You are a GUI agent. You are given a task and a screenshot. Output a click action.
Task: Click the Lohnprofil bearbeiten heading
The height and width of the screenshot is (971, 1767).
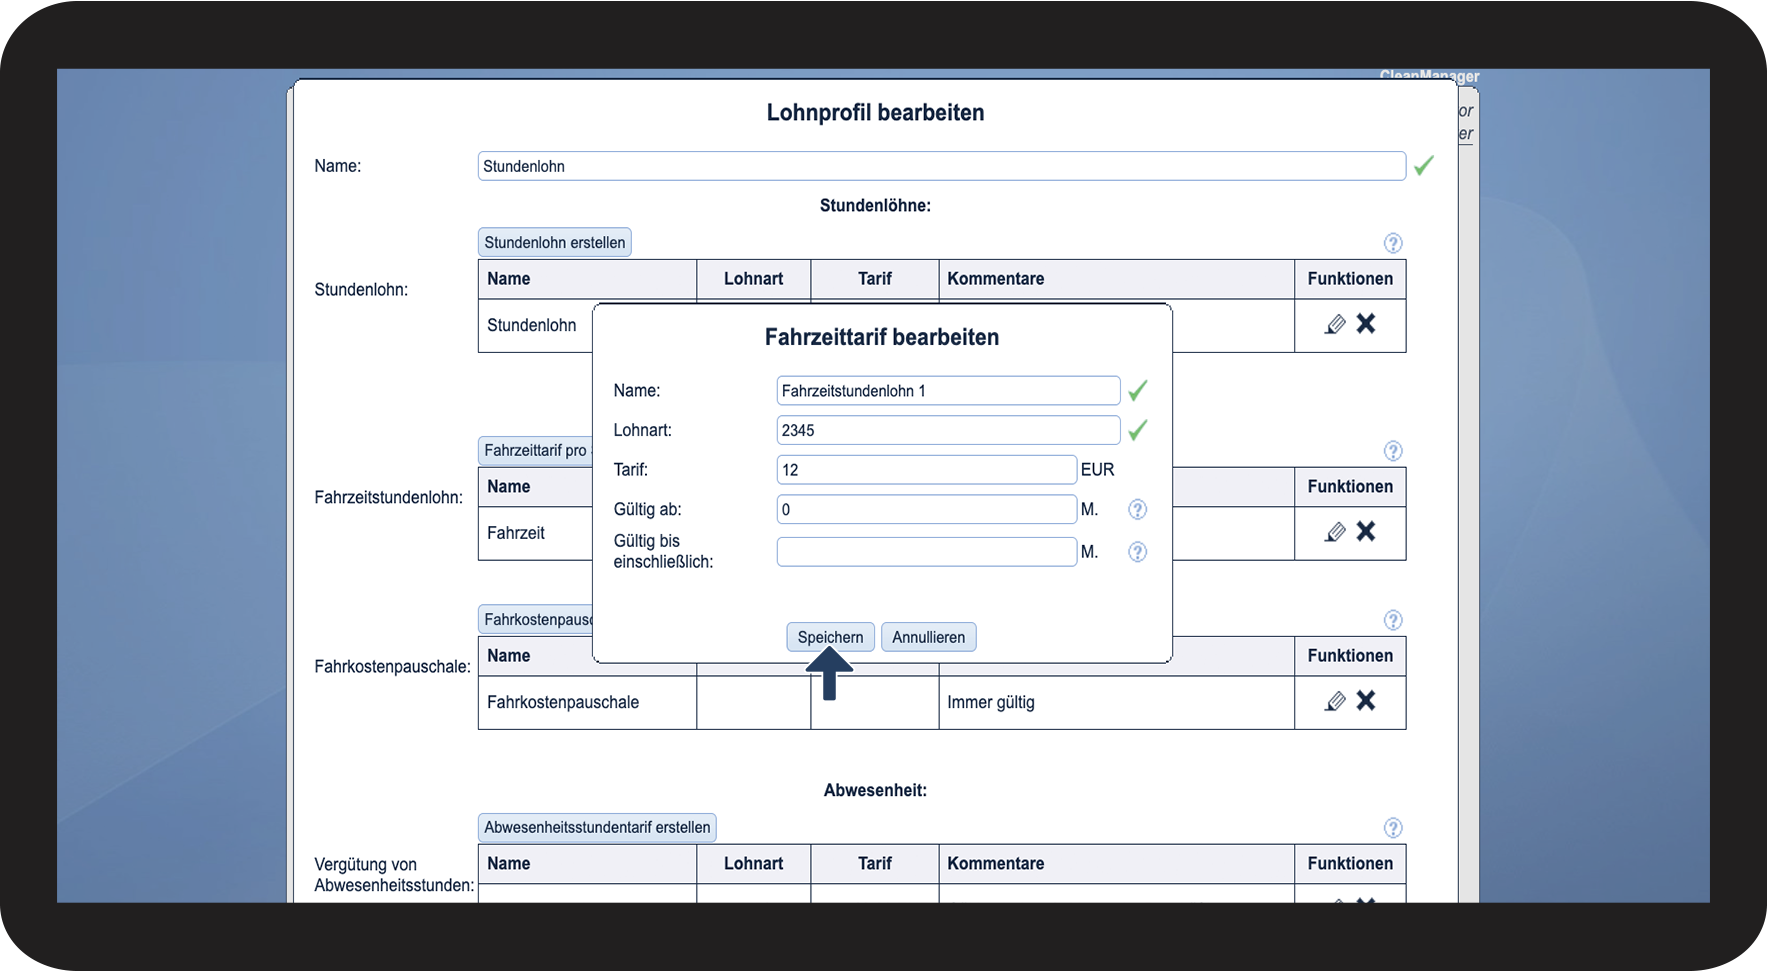(x=875, y=112)
